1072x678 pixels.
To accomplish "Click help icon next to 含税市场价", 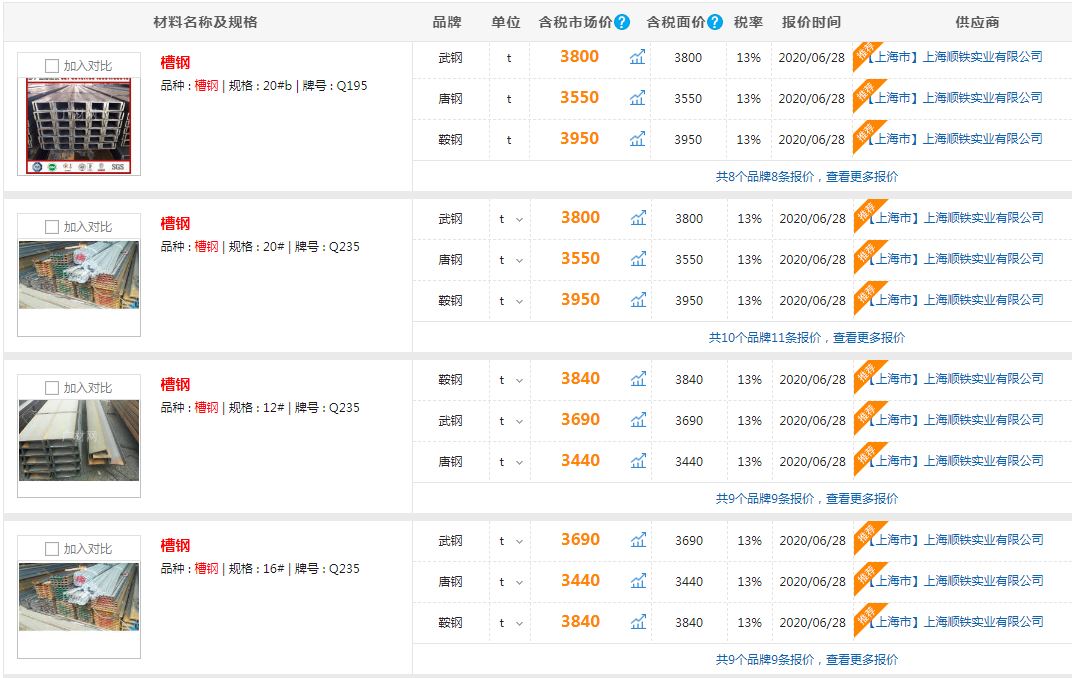I will (621, 23).
